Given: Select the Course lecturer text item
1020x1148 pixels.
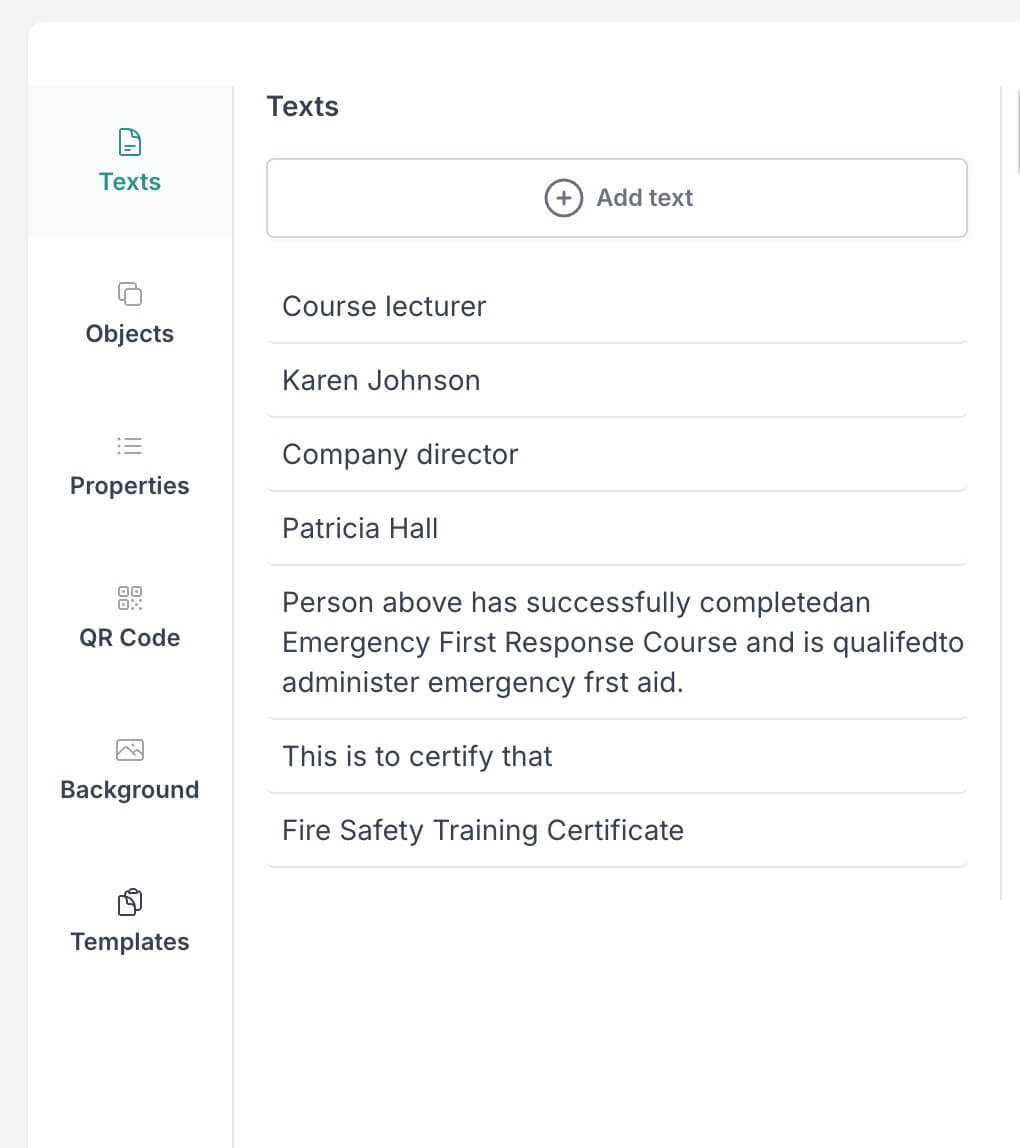Looking at the screenshot, I should point(384,306).
